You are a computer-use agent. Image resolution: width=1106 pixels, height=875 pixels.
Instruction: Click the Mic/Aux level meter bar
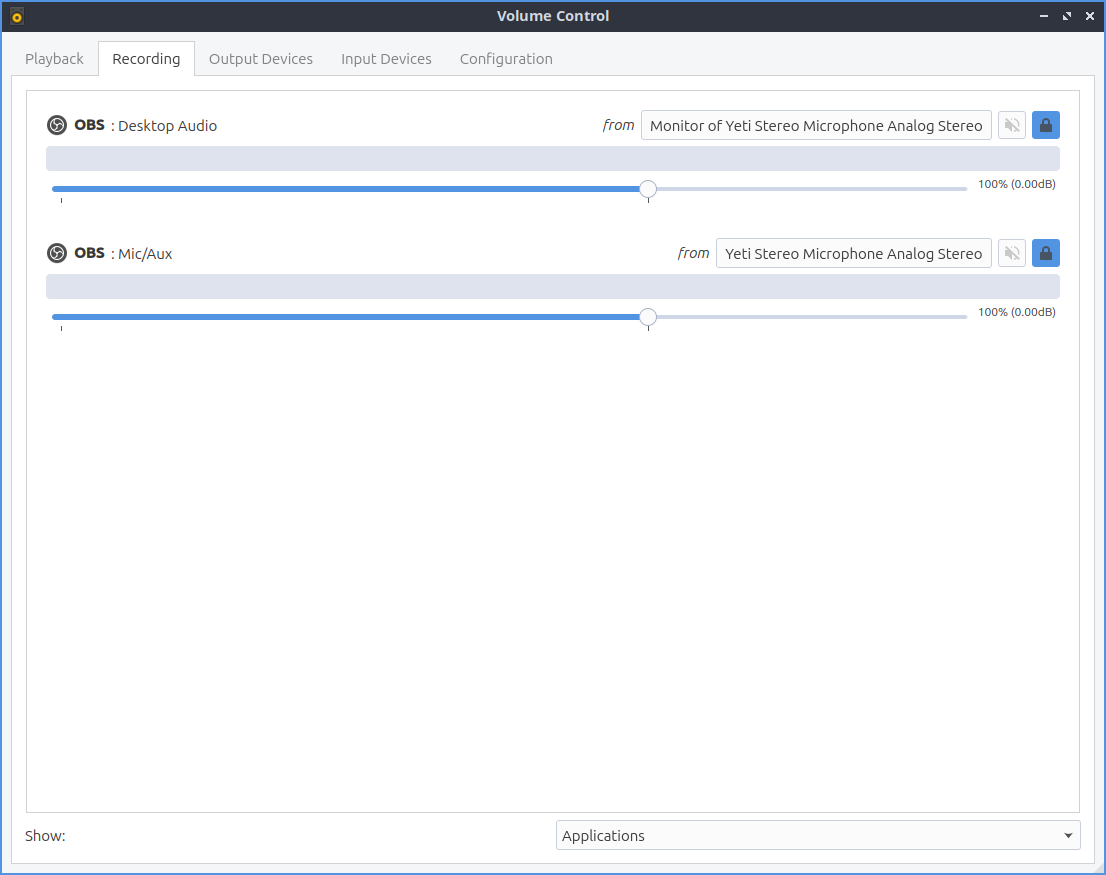click(552, 287)
